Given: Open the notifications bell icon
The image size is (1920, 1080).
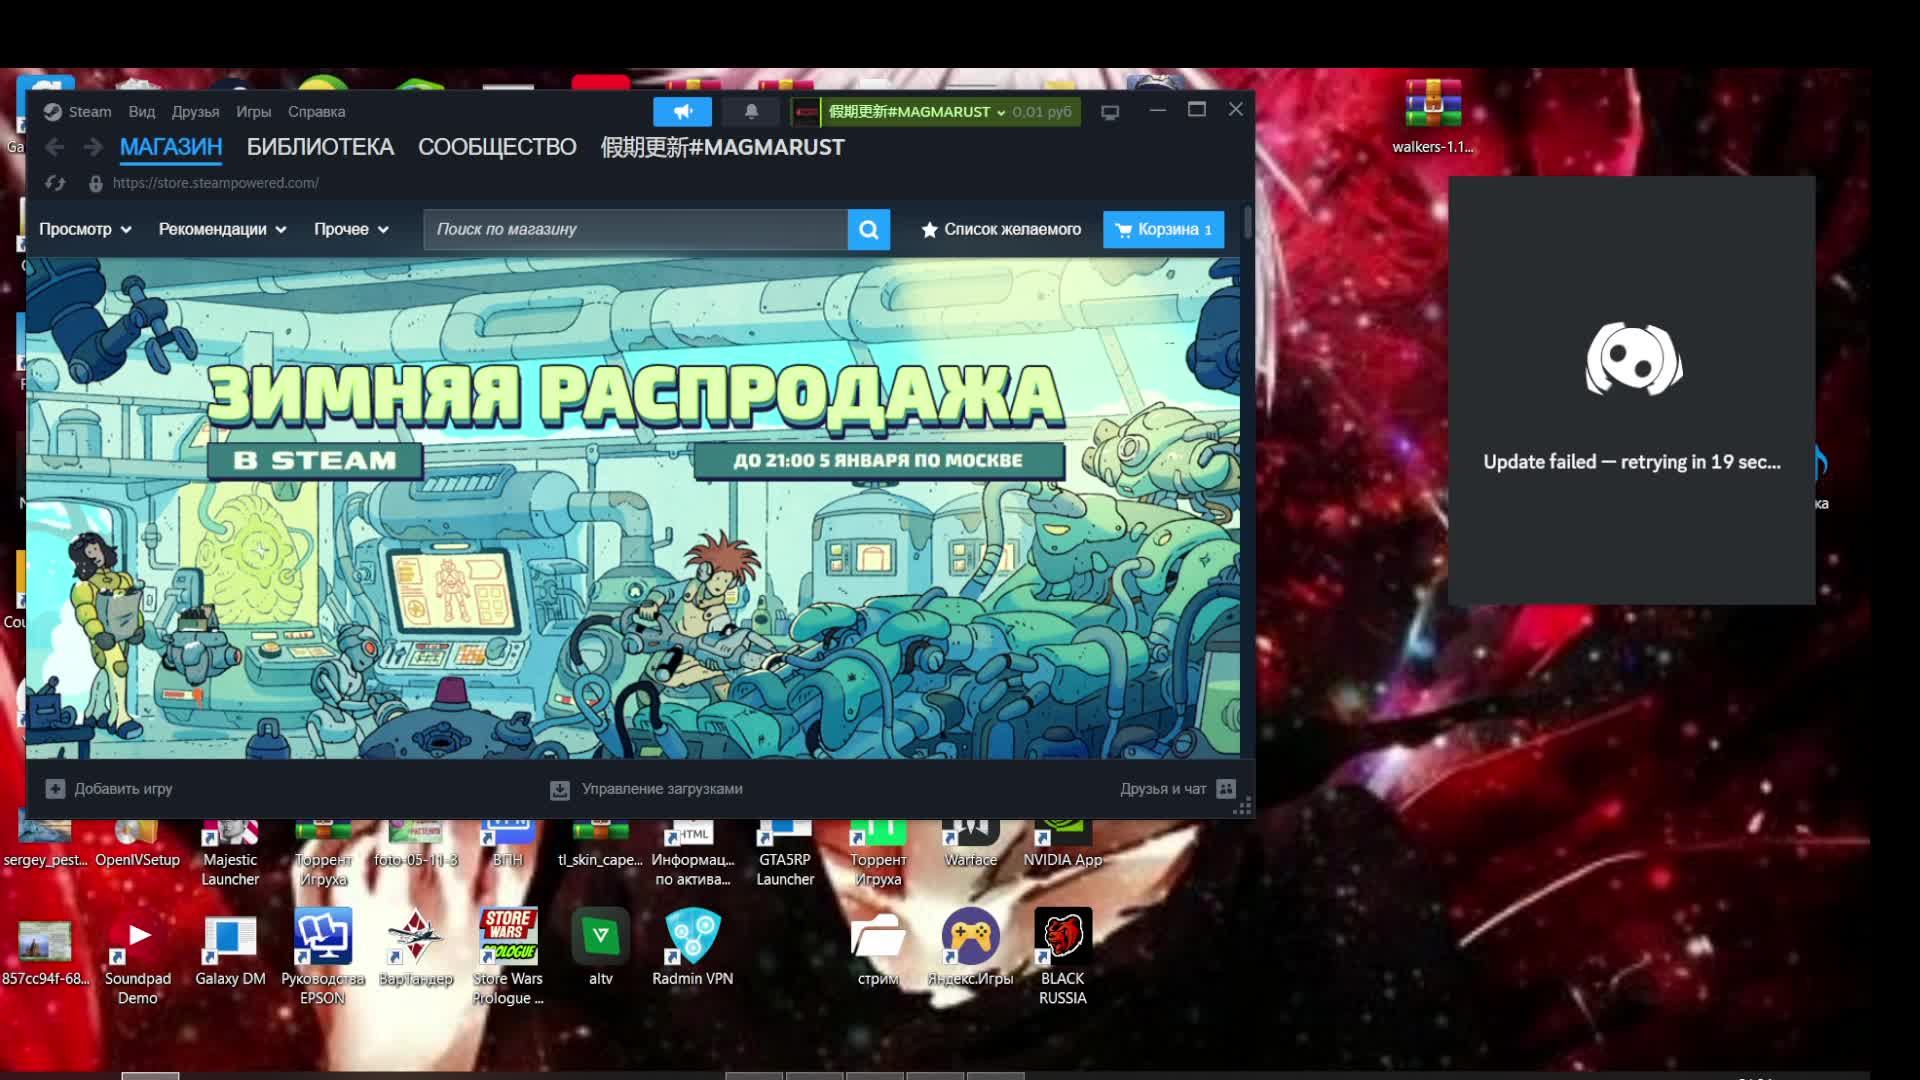Looking at the screenshot, I should pyautogui.click(x=751, y=112).
